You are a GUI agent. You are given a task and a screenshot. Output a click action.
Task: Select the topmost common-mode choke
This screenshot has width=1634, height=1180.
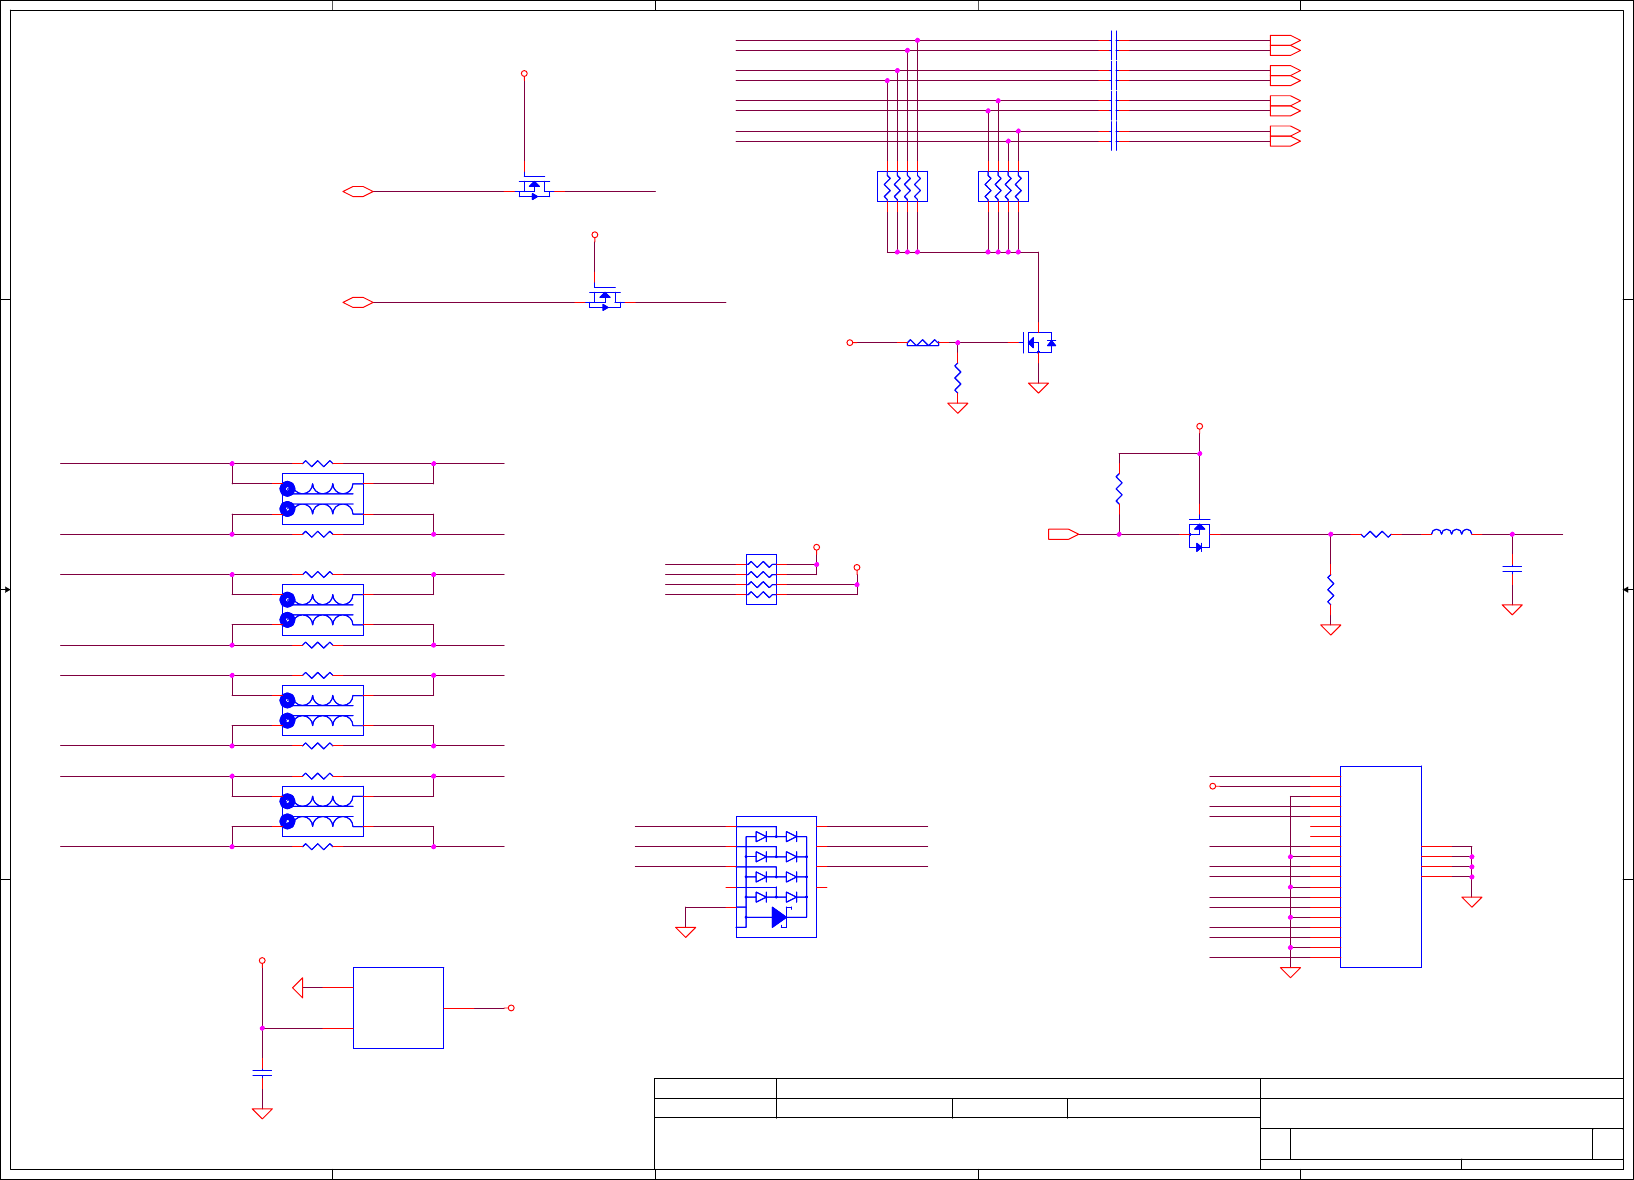tap(323, 499)
